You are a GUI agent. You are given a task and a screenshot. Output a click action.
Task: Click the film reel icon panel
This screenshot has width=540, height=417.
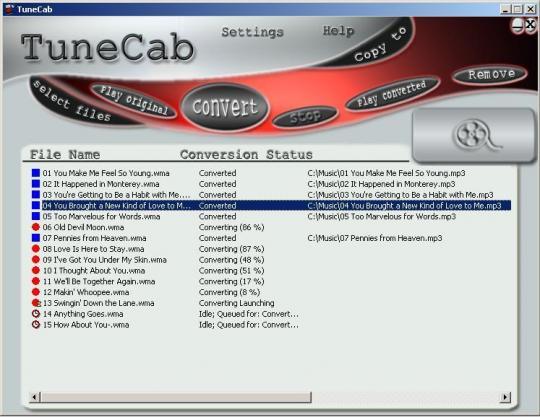474,135
